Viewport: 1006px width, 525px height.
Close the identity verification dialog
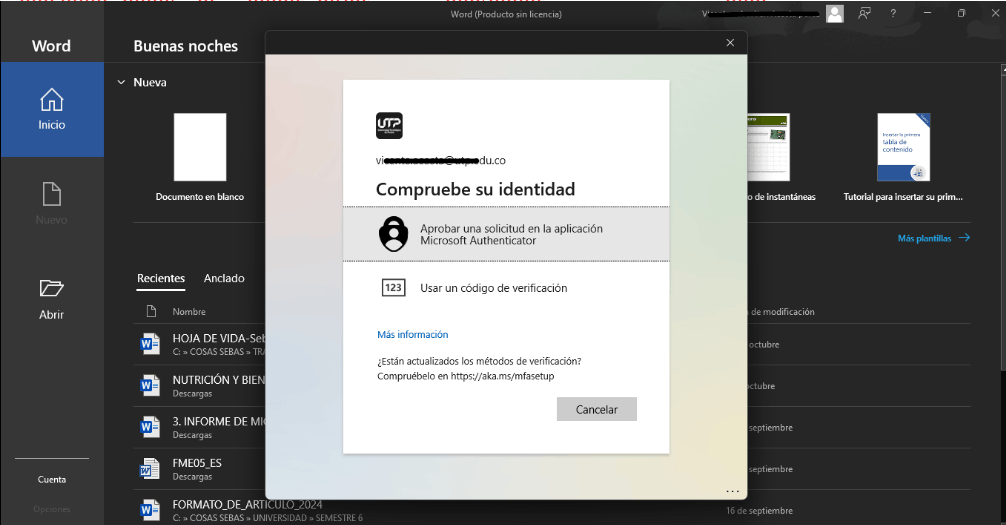coord(730,42)
